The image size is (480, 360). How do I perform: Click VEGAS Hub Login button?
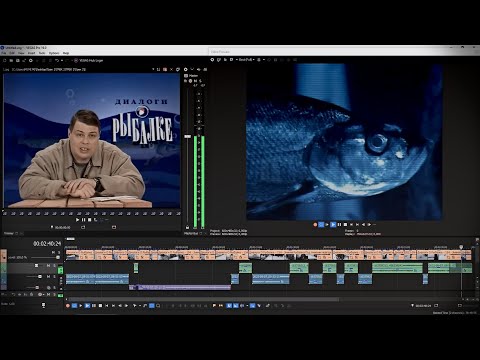pos(88,60)
